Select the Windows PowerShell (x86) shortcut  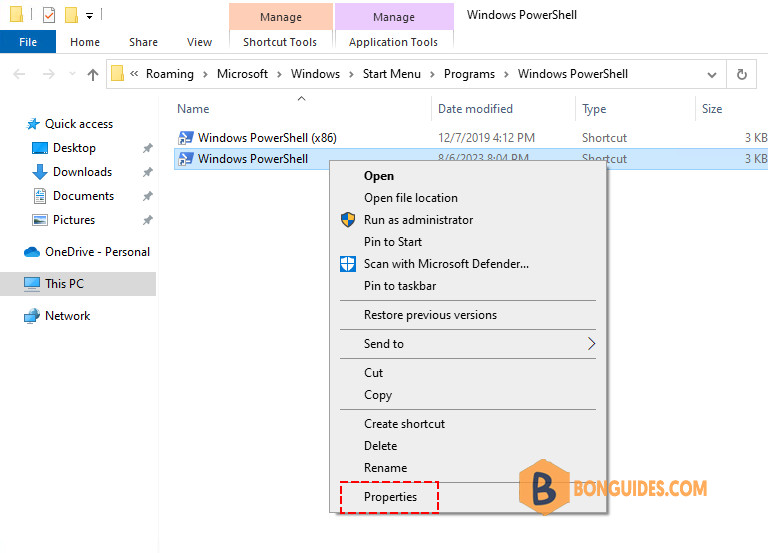267,138
